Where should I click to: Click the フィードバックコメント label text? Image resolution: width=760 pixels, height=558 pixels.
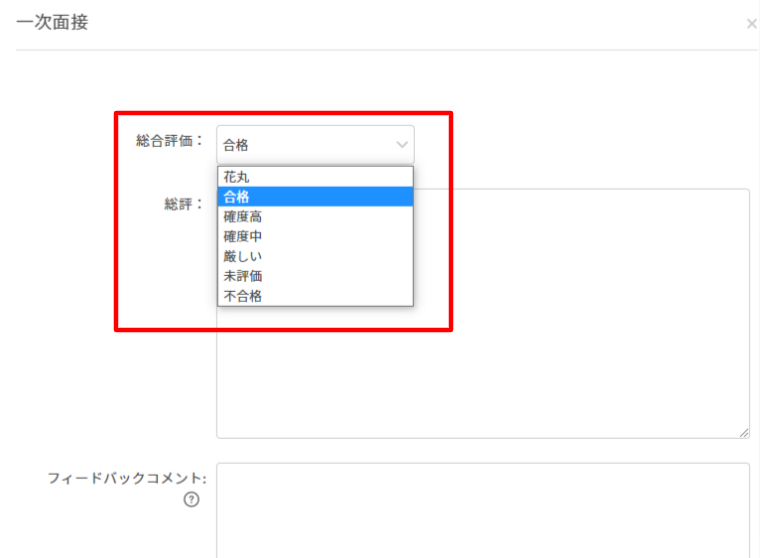[x=126, y=478]
